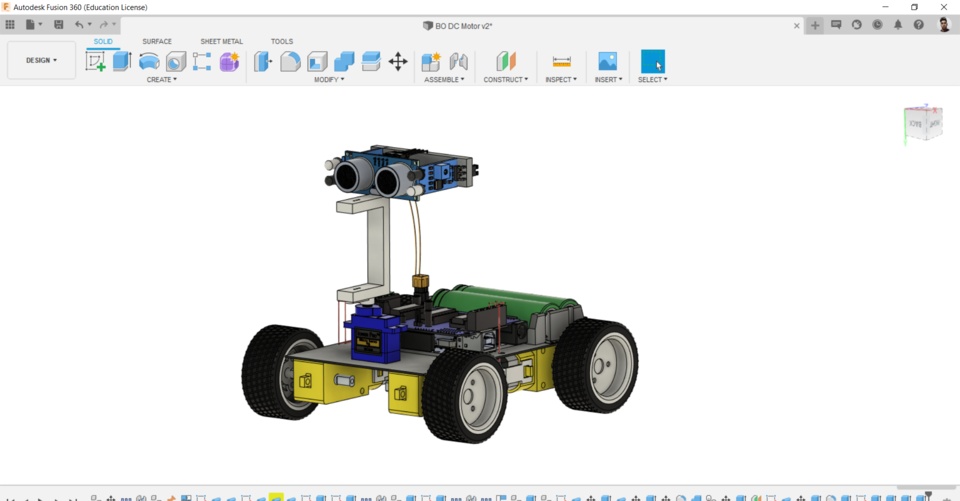This screenshot has width=960, height=501.
Task: Save the document with the Save icon
Action: click(x=59, y=24)
